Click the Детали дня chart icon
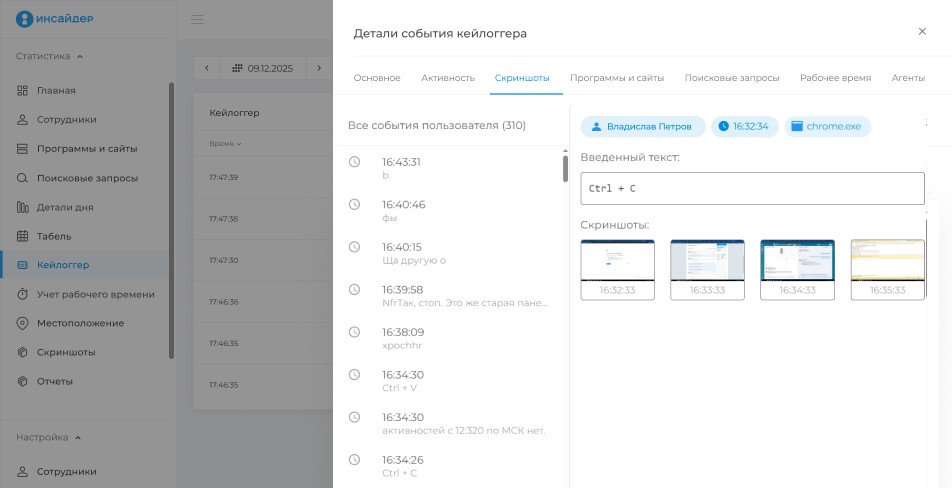The image size is (952, 488). tap(23, 207)
